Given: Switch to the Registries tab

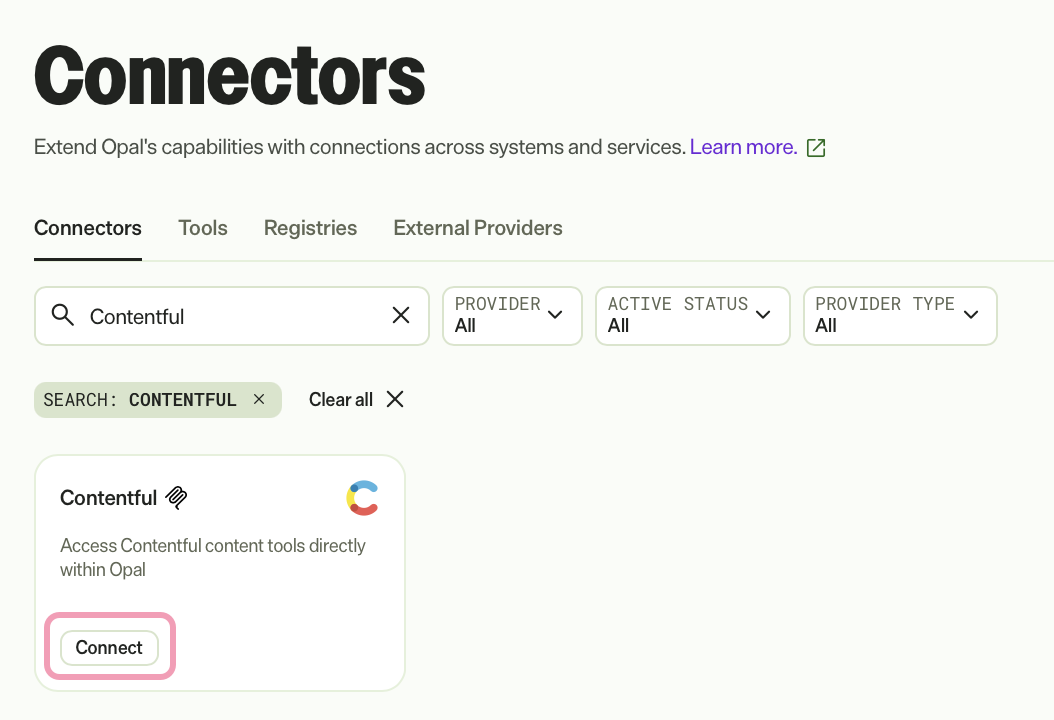Looking at the screenshot, I should click(311, 228).
